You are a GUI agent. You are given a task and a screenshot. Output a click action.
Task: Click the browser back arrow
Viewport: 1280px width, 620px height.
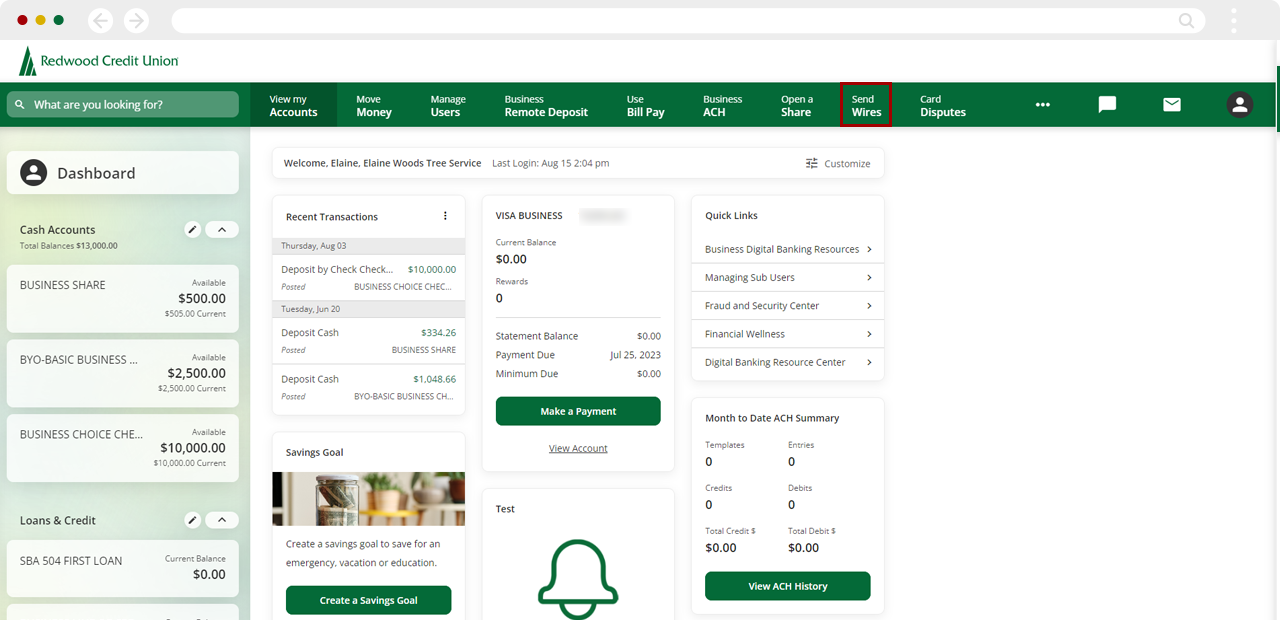tap(100, 20)
